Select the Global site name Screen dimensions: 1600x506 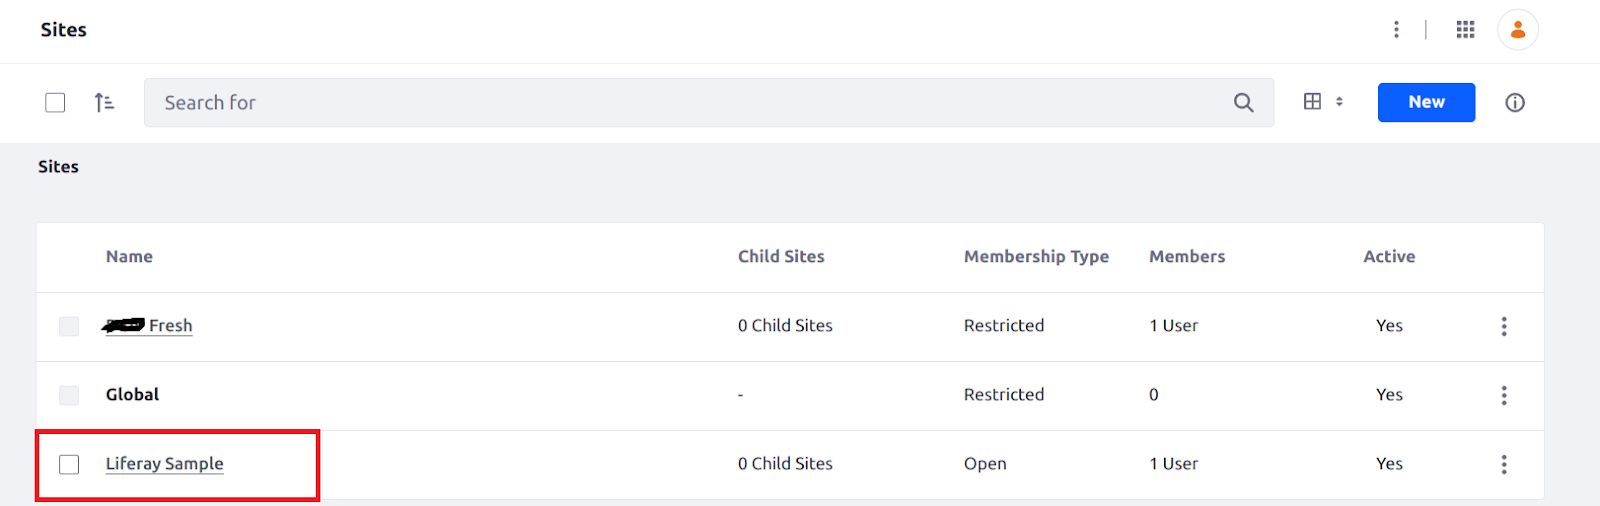[132, 394]
